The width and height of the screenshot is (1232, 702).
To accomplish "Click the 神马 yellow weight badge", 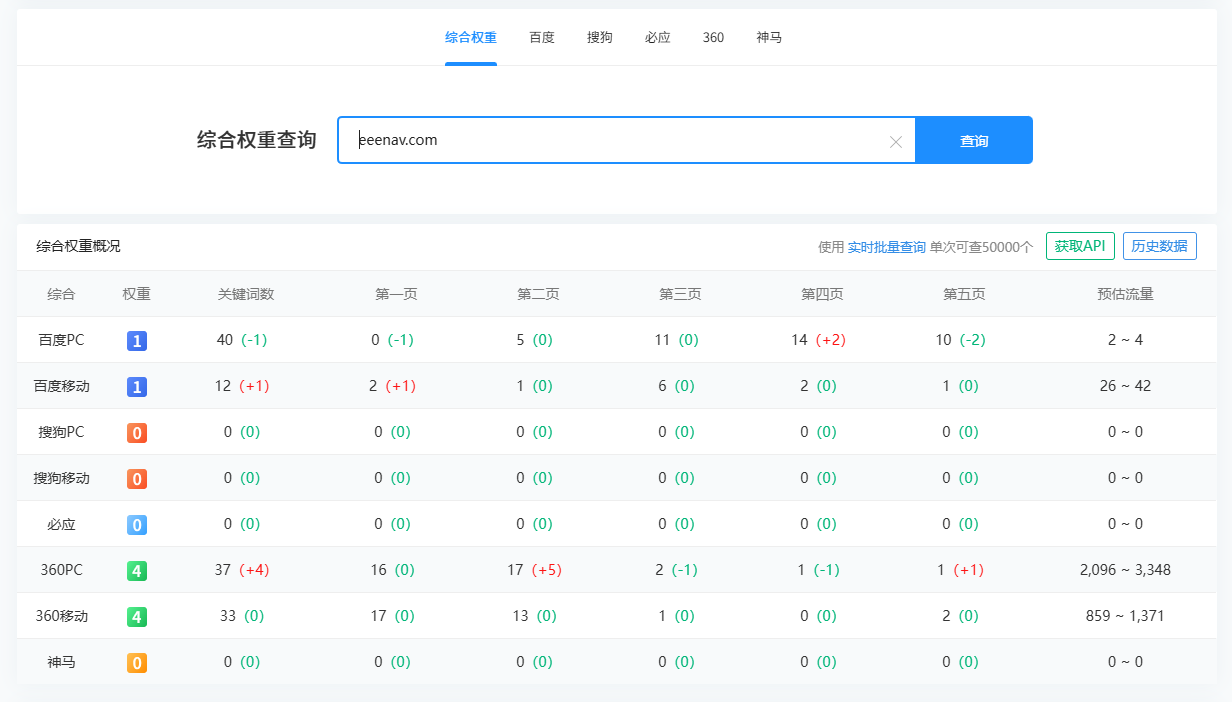I will point(137,663).
